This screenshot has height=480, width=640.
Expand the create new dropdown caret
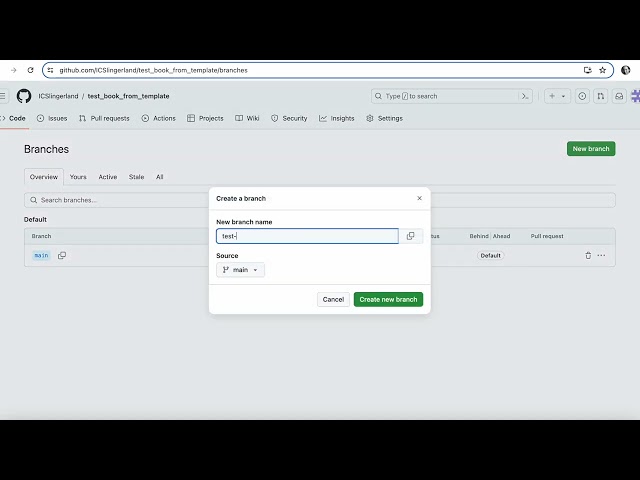tap(563, 96)
